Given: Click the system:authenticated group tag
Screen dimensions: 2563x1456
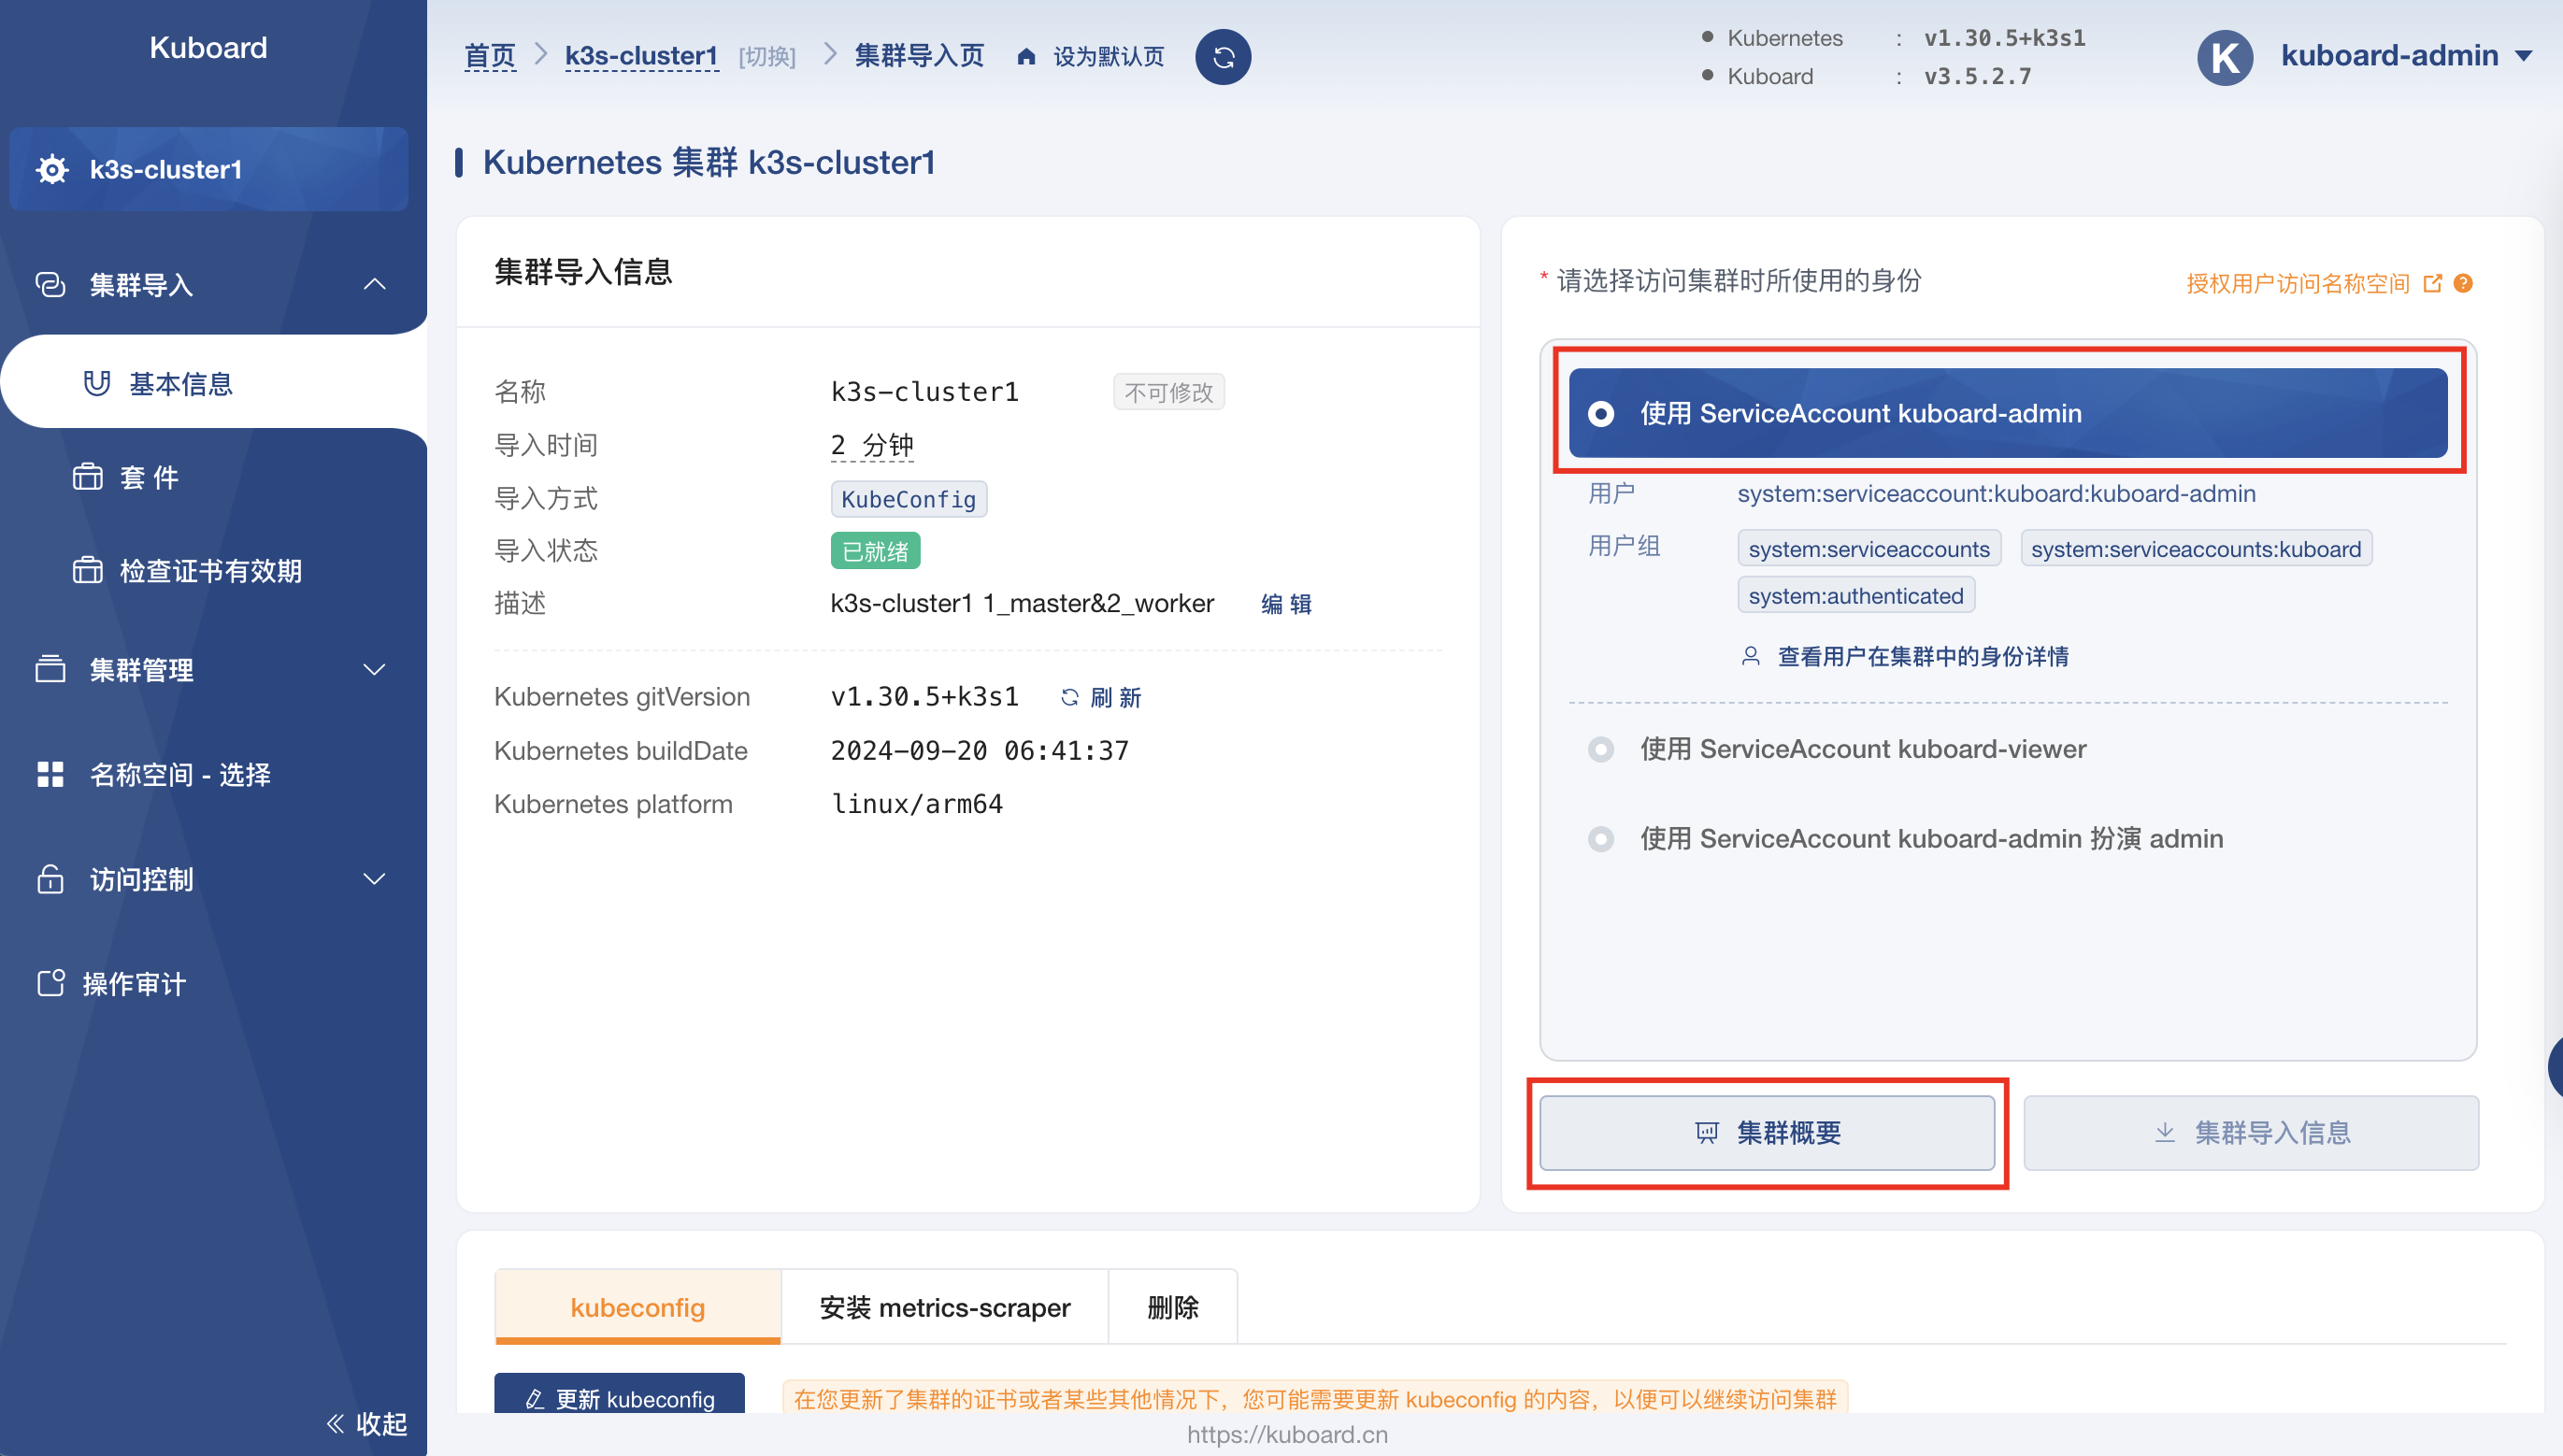Looking at the screenshot, I should [1856, 595].
